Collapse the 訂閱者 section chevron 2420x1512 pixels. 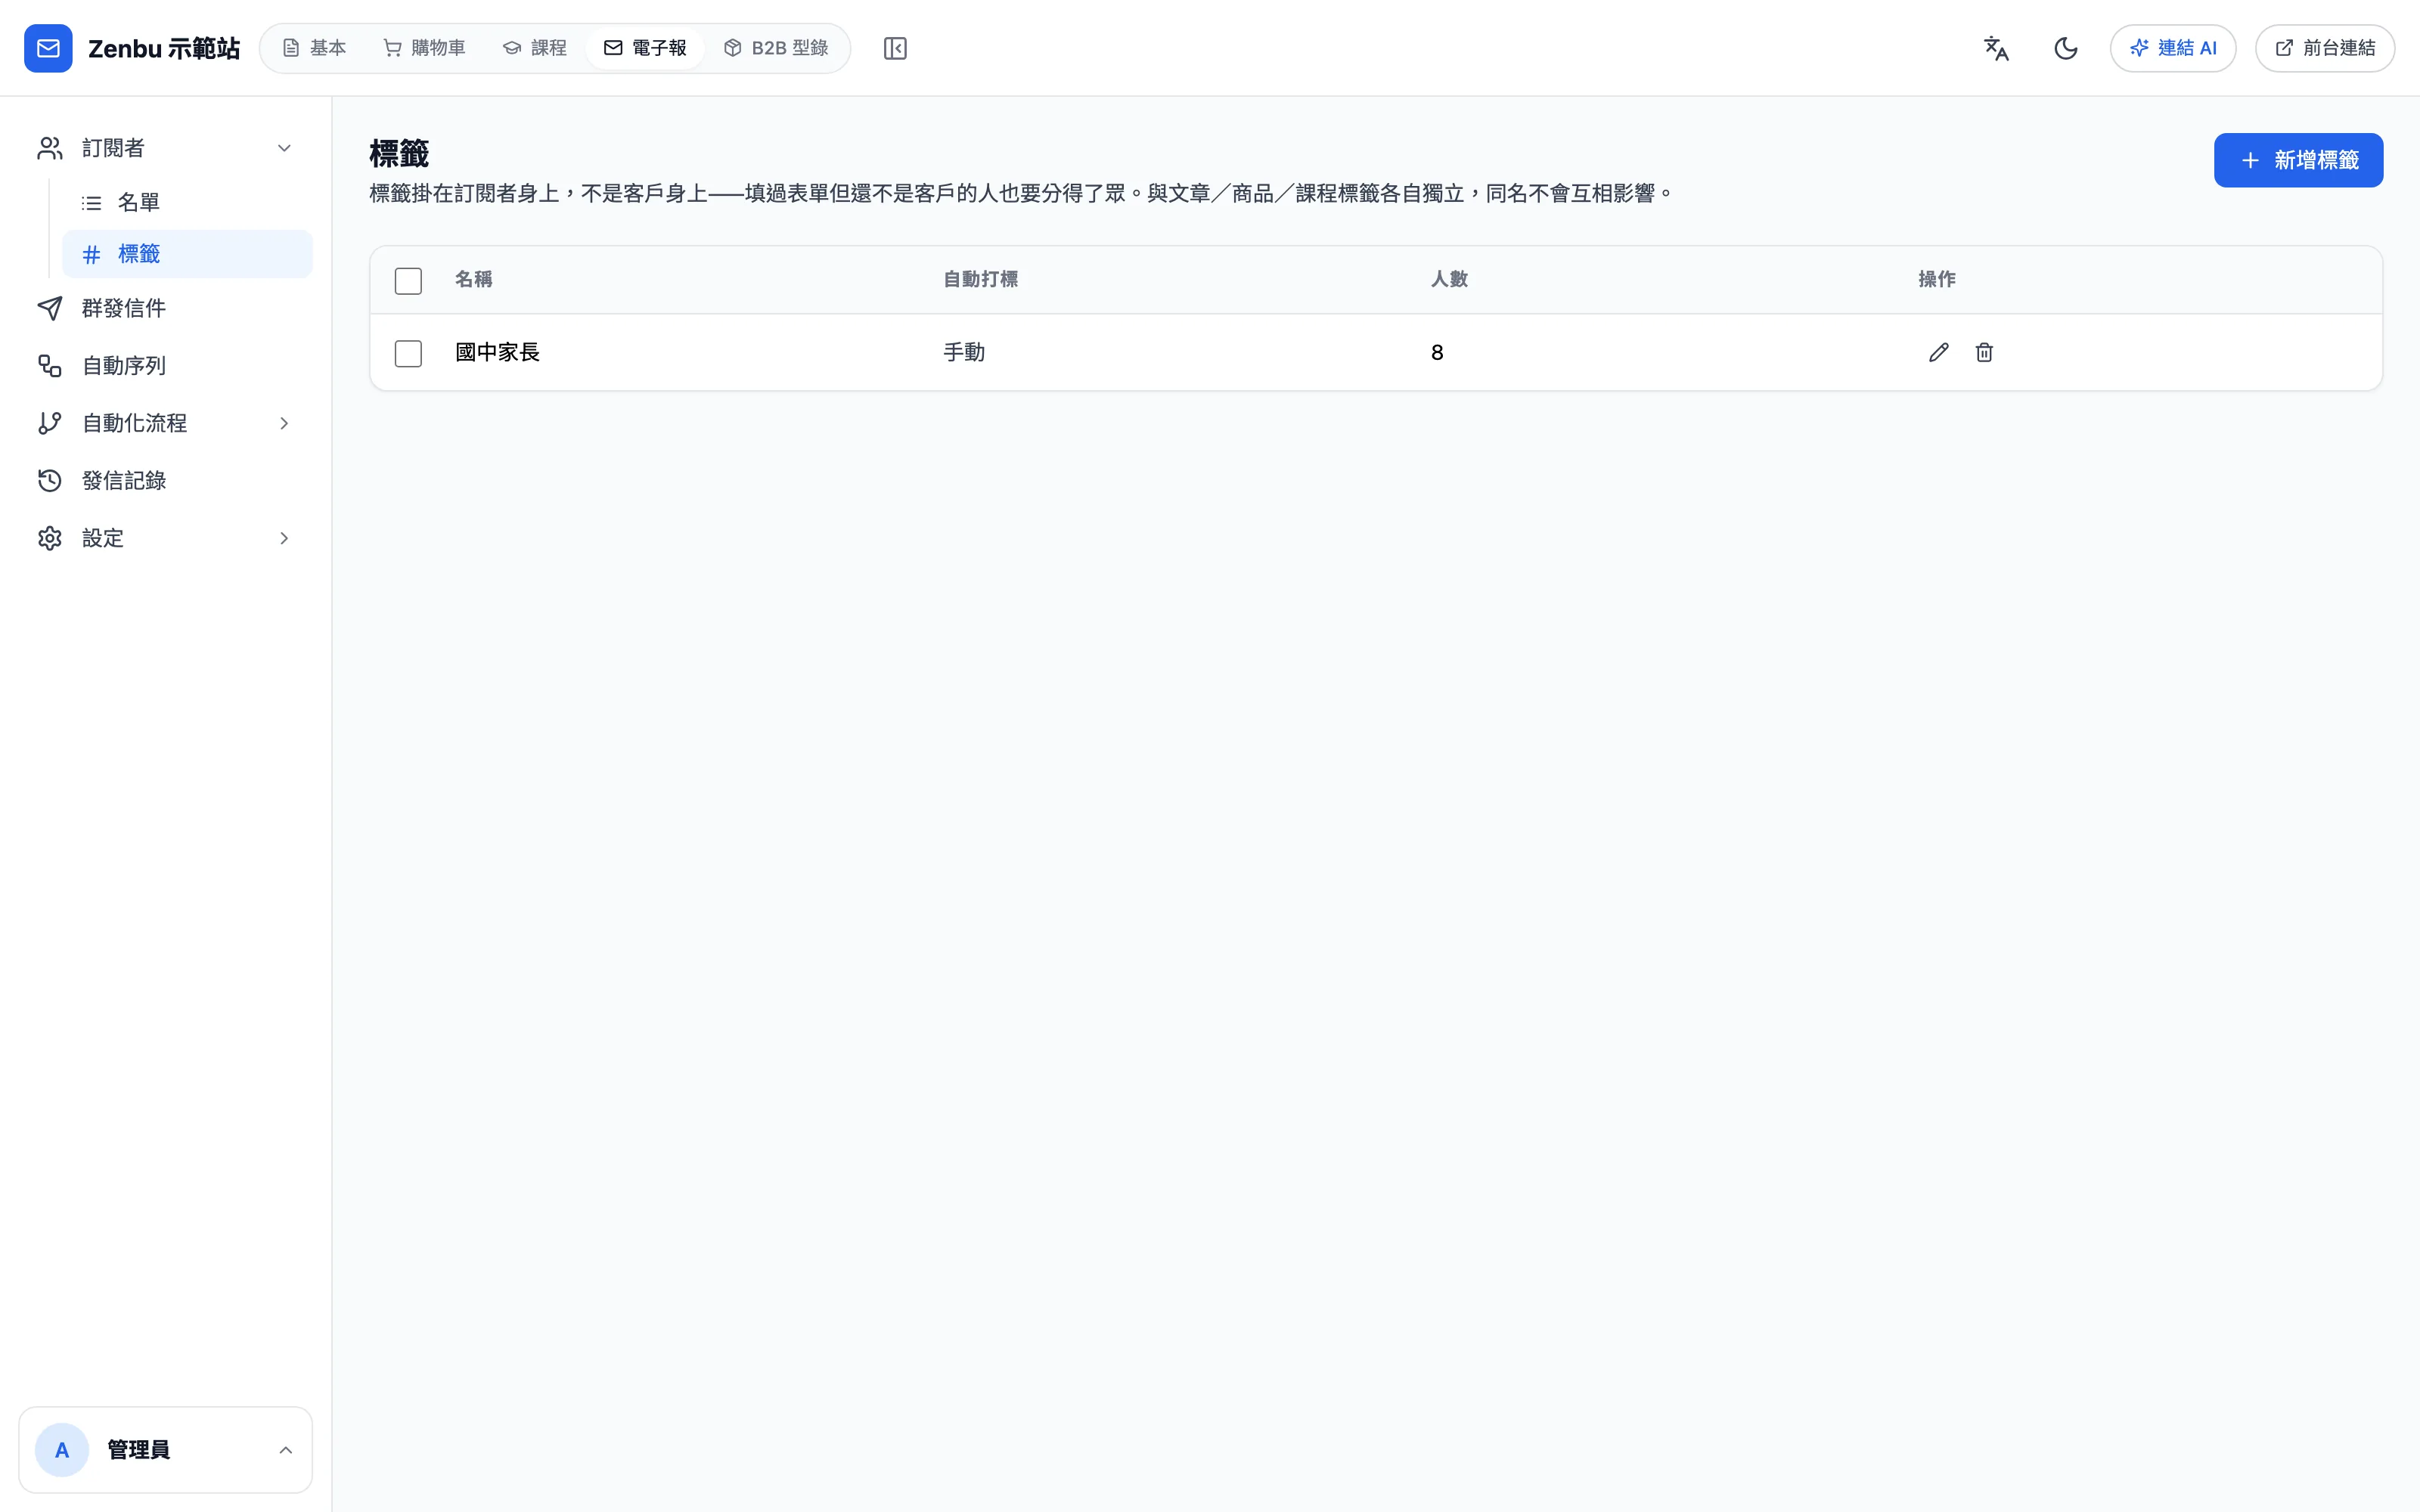pyautogui.click(x=284, y=148)
